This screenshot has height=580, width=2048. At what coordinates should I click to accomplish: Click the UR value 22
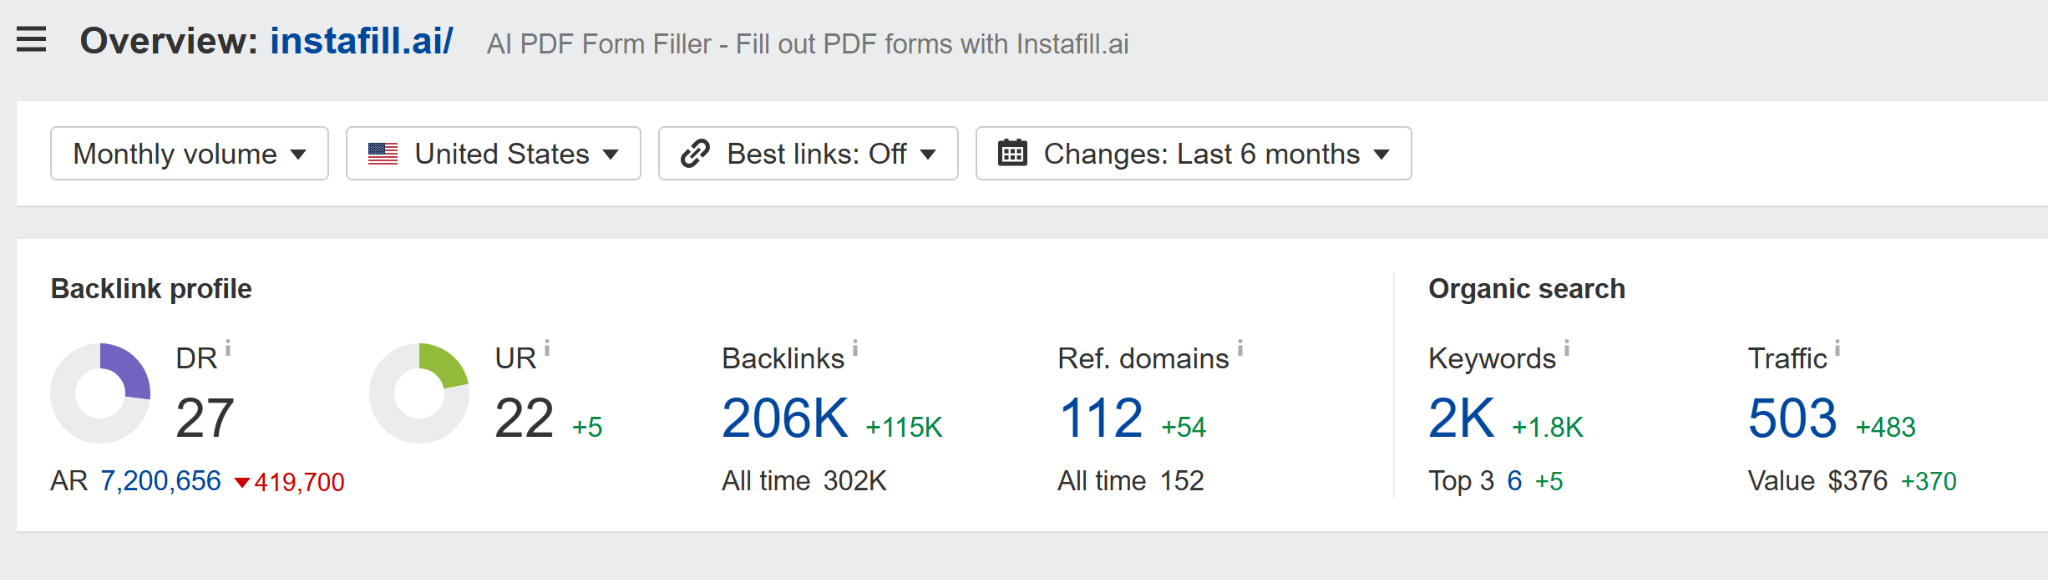pyautogui.click(x=524, y=418)
